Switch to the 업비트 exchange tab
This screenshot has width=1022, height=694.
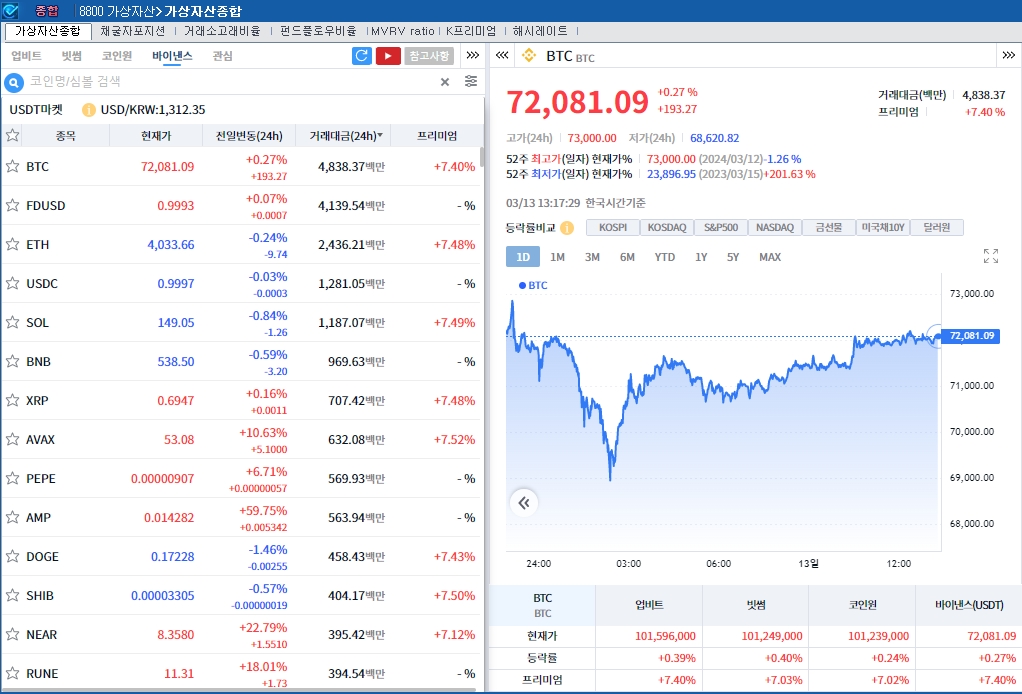pyautogui.click(x=26, y=56)
